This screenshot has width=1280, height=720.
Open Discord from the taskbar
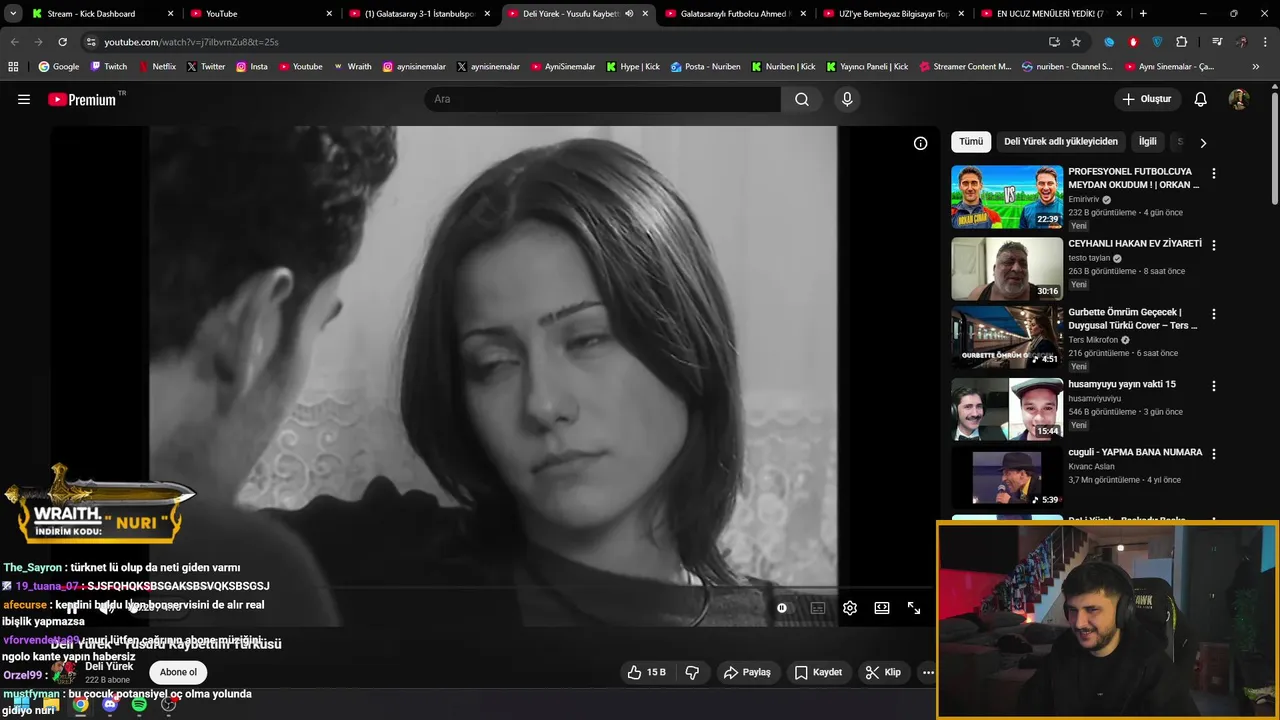point(110,704)
